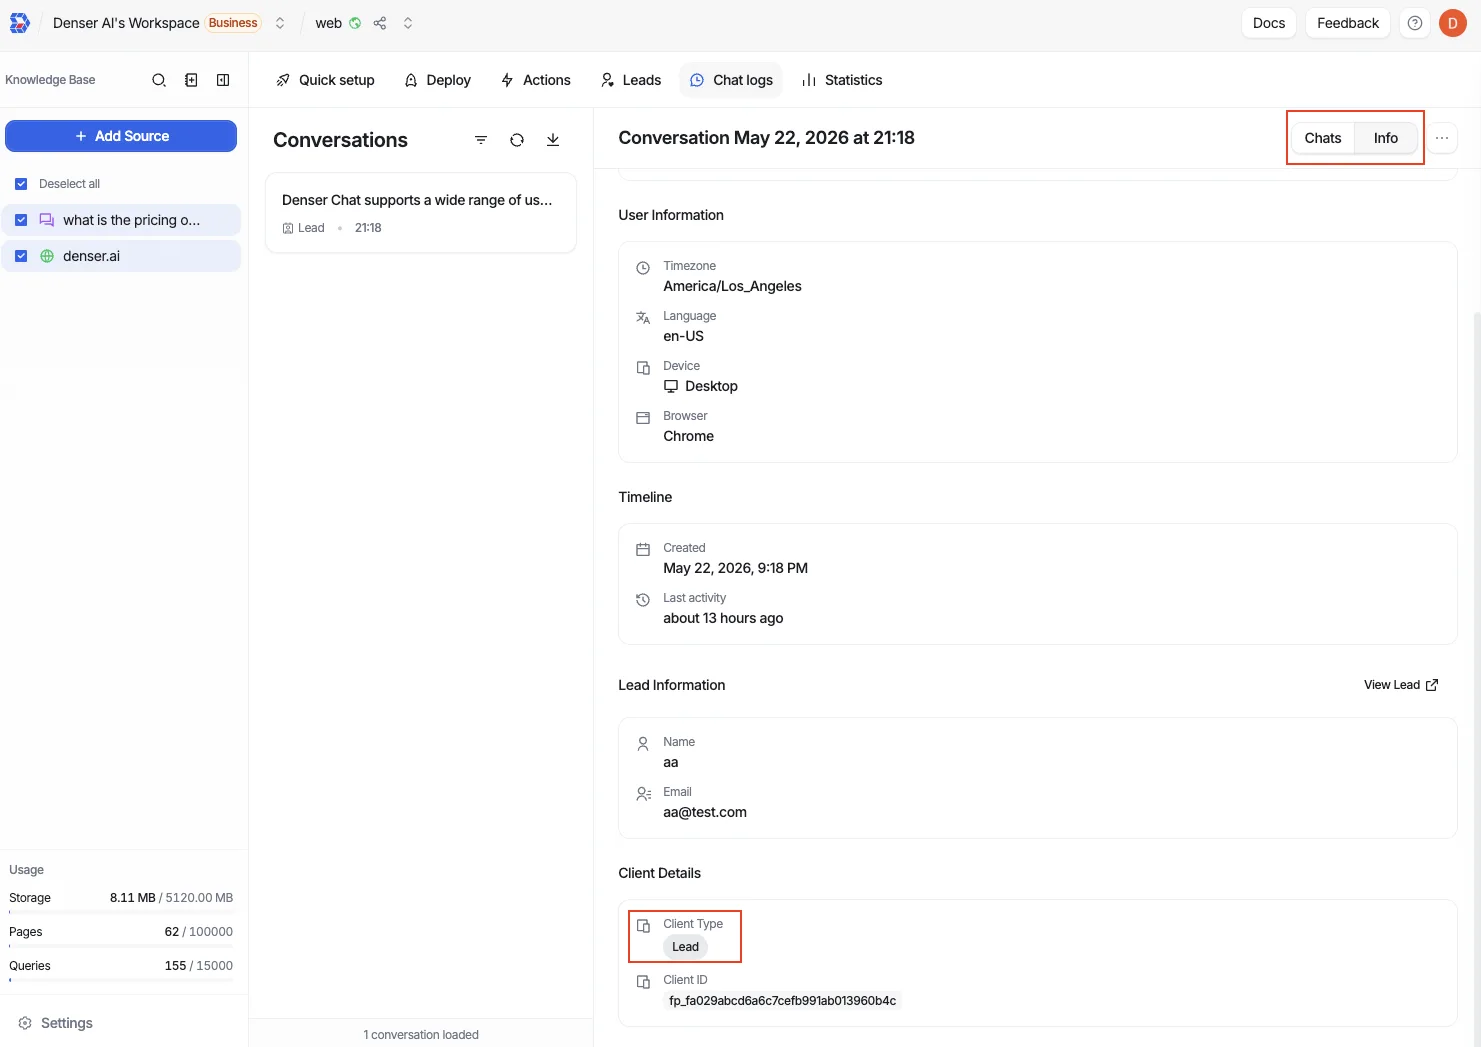Refresh the Conversations list
The image size is (1481, 1047).
point(517,140)
